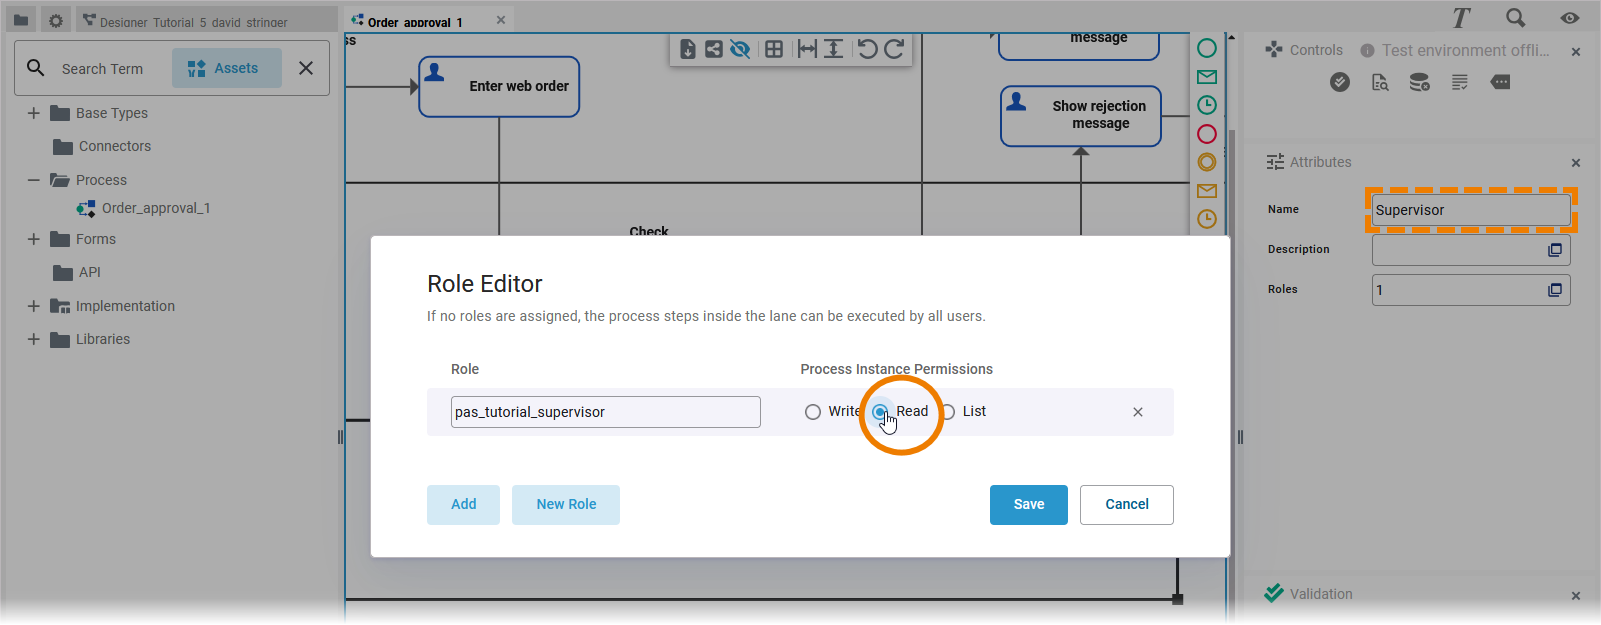The height and width of the screenshot is (625, 1601).
Task: Select the Read permission radio button
Action: click(x=880, y=412)
